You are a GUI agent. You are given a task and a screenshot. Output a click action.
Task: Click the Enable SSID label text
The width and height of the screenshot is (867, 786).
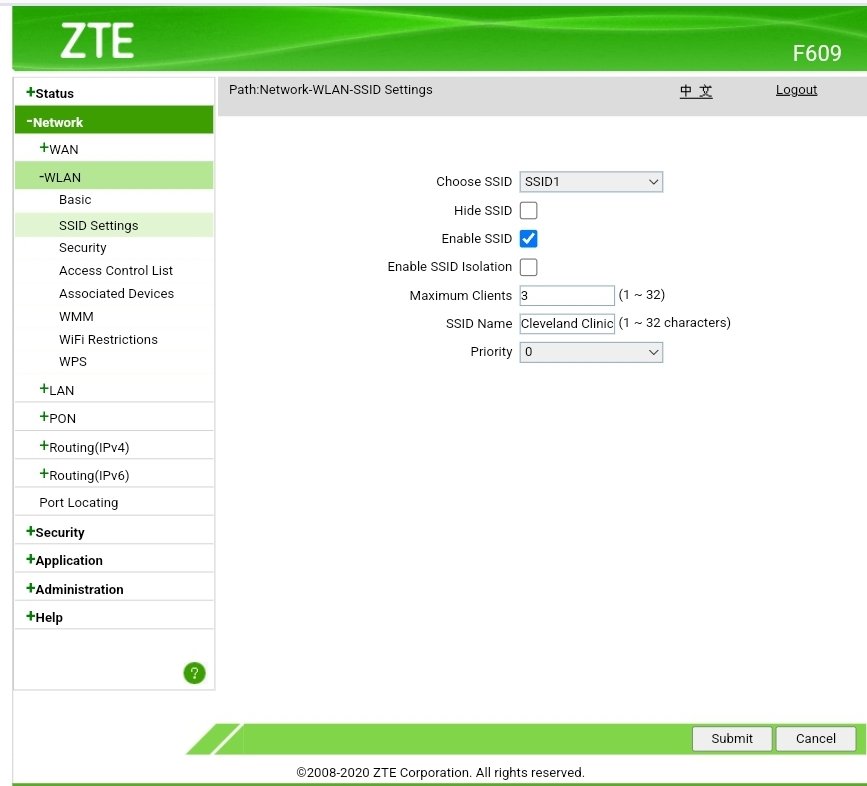tap(477, 238)
